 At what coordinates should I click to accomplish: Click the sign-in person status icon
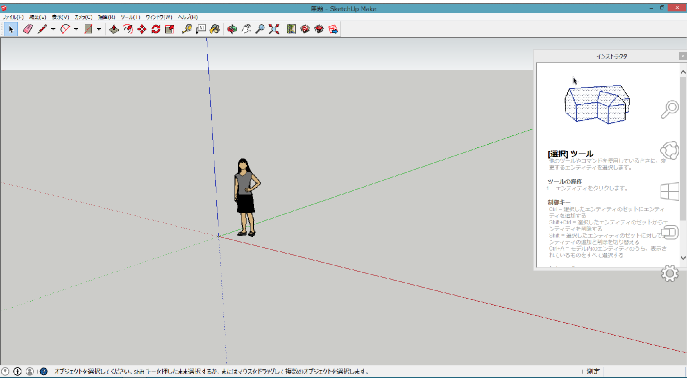coord(29,371)
